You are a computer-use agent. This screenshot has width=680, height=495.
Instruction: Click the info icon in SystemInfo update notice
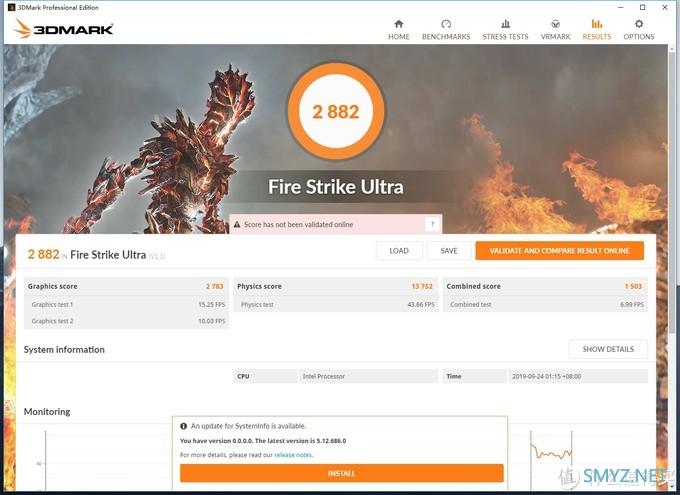[x=183, y=426]
